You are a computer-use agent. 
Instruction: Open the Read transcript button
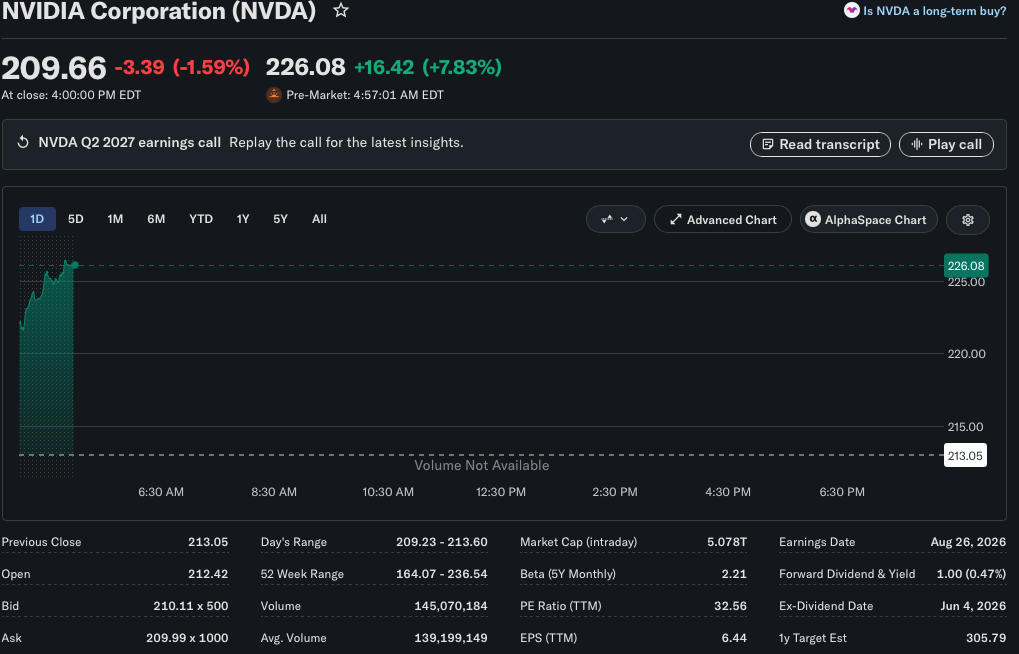coord(820,144)
